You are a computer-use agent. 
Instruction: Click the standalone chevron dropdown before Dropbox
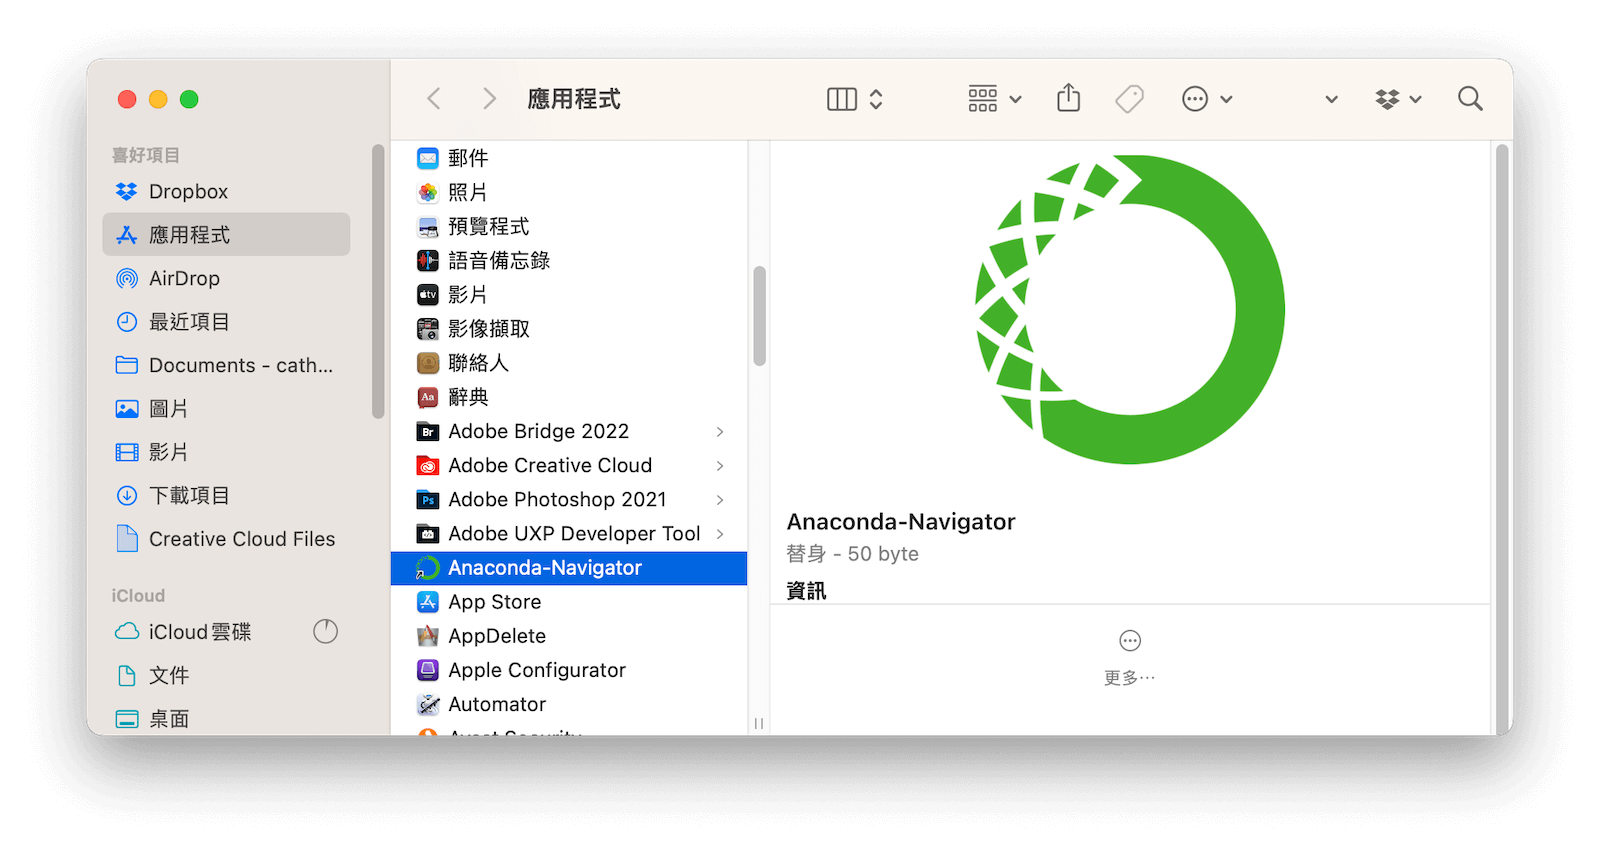pos(1331,99)
